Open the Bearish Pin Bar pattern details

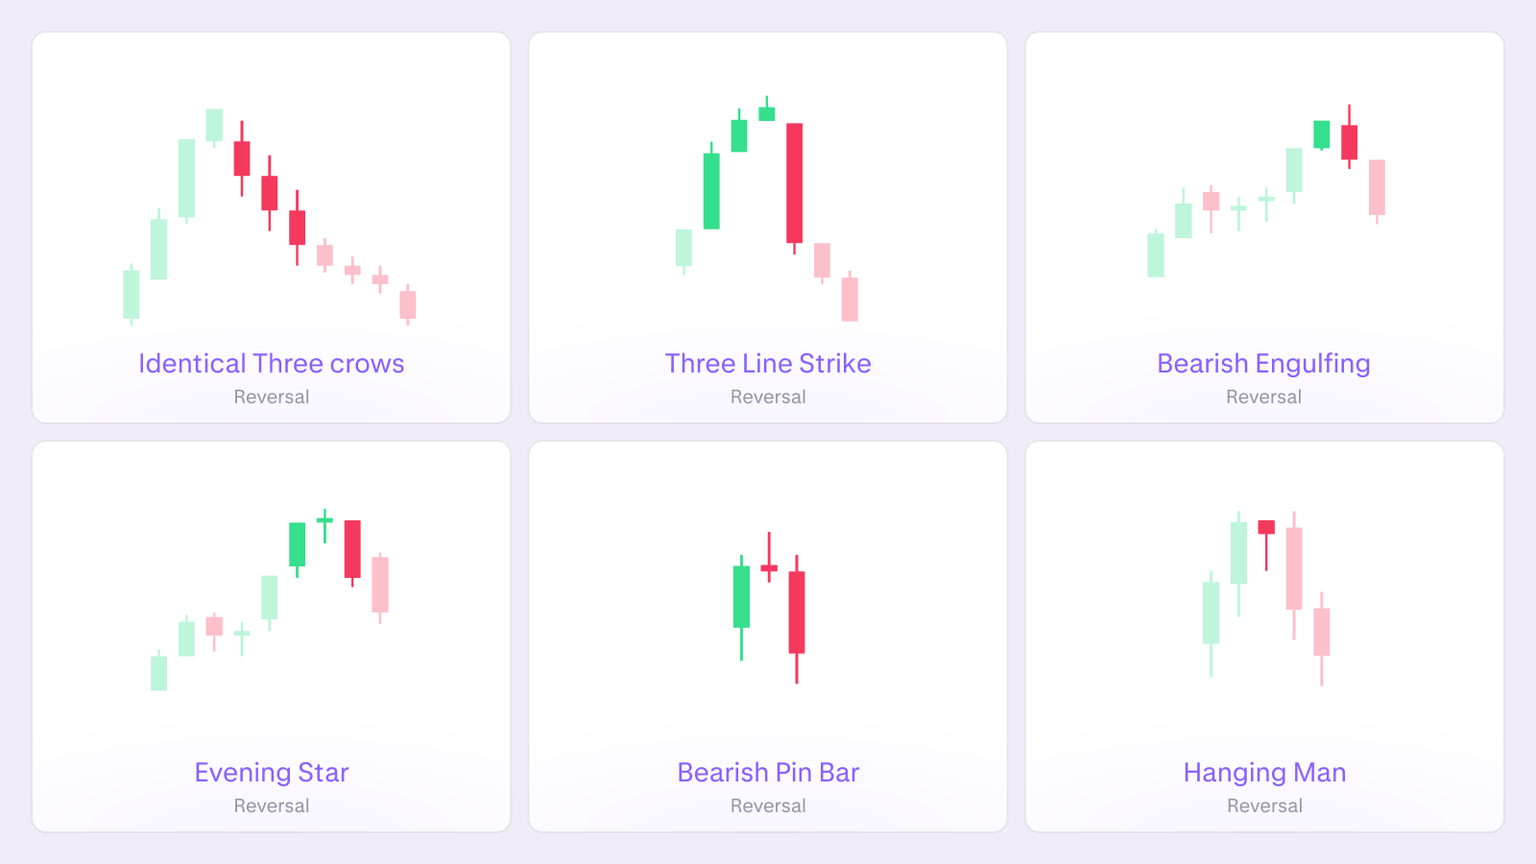coord(768,772)
